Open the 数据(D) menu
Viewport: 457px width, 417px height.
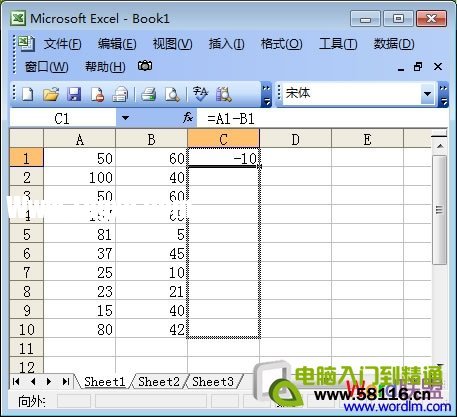(394, 44)
